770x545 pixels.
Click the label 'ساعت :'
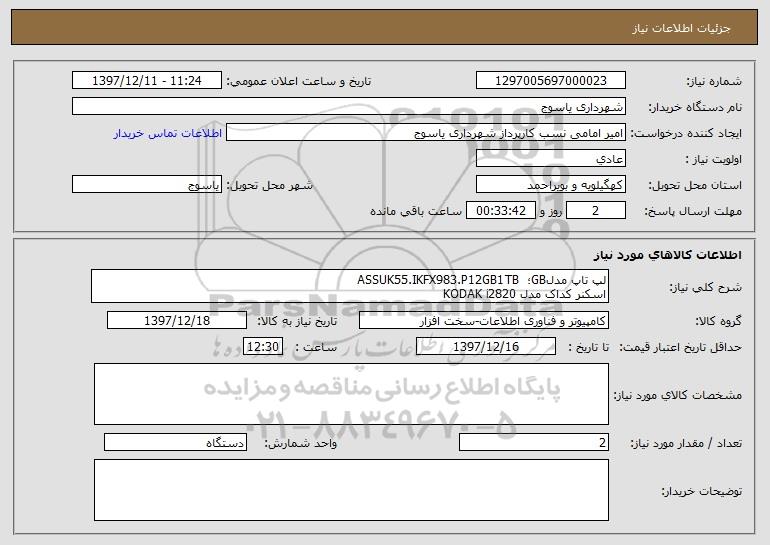[x=316, y=347]
